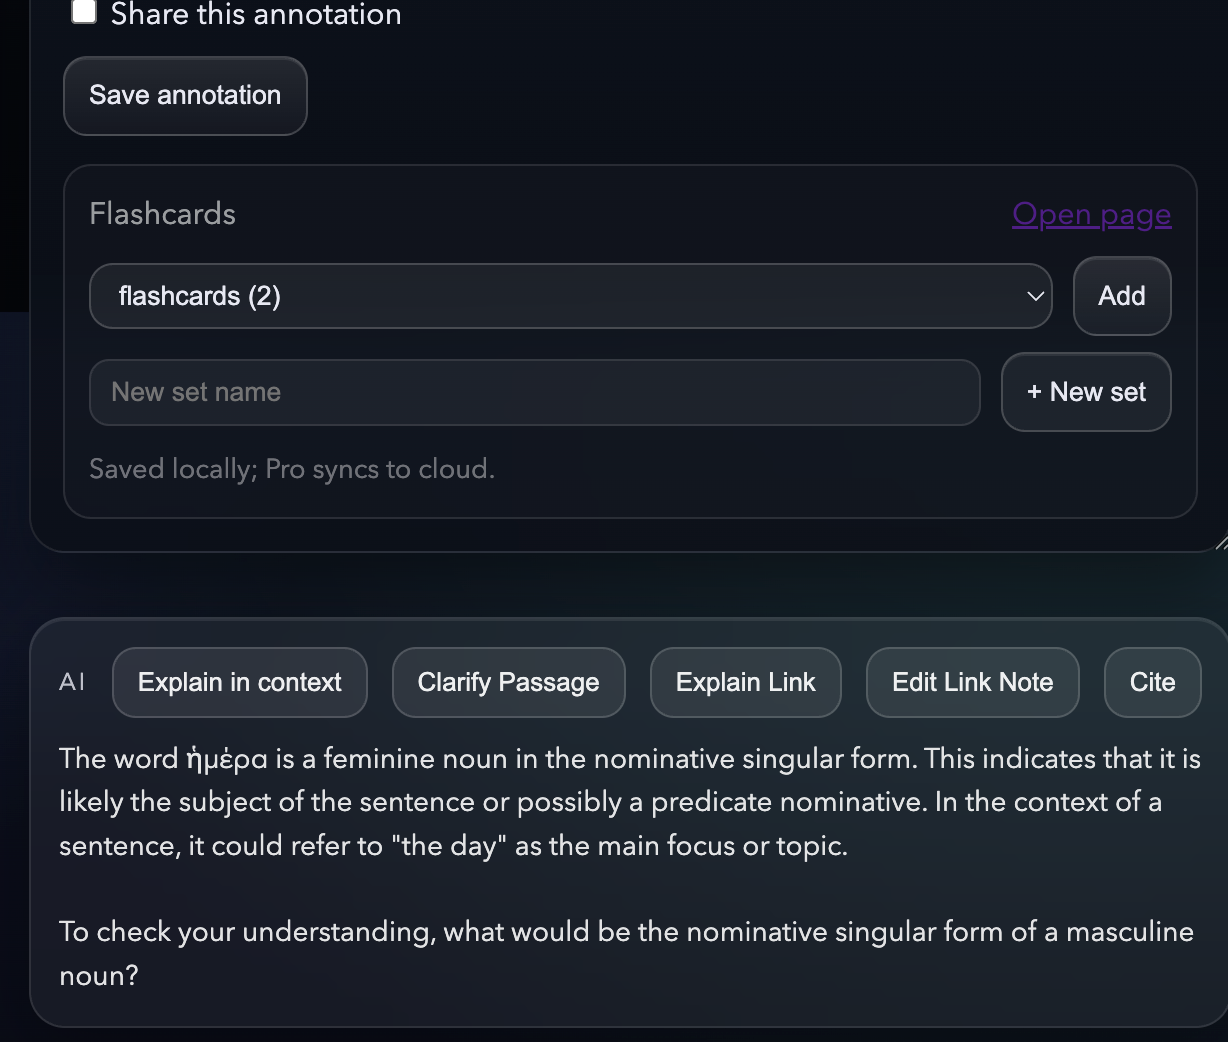1228x1042 pixels.
Task: Open Edit Link Note
Action: point(972,682)
